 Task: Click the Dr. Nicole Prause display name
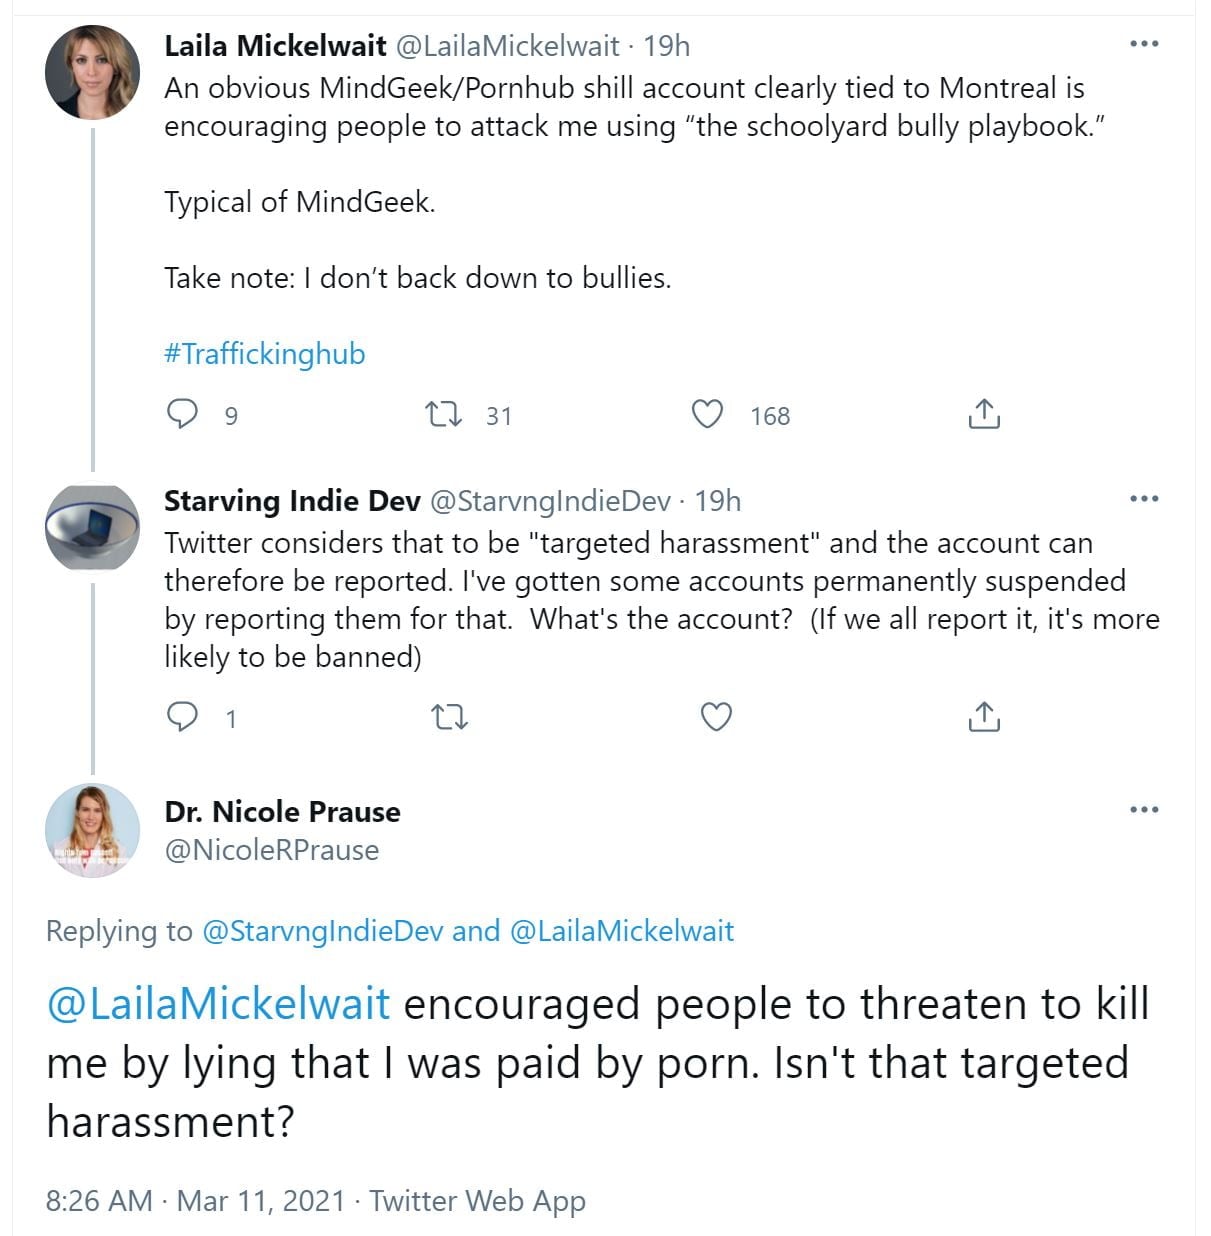tap(282, 812)
